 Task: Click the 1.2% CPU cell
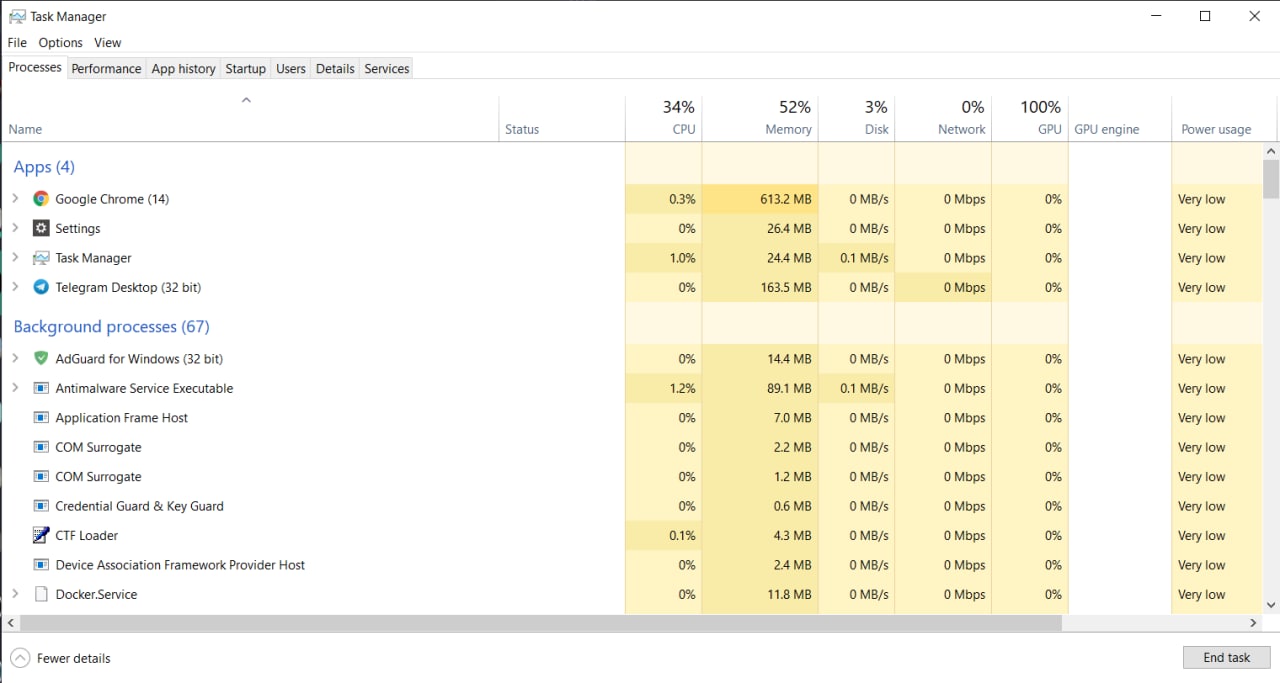pyautogui.click(x=663, y=388)
